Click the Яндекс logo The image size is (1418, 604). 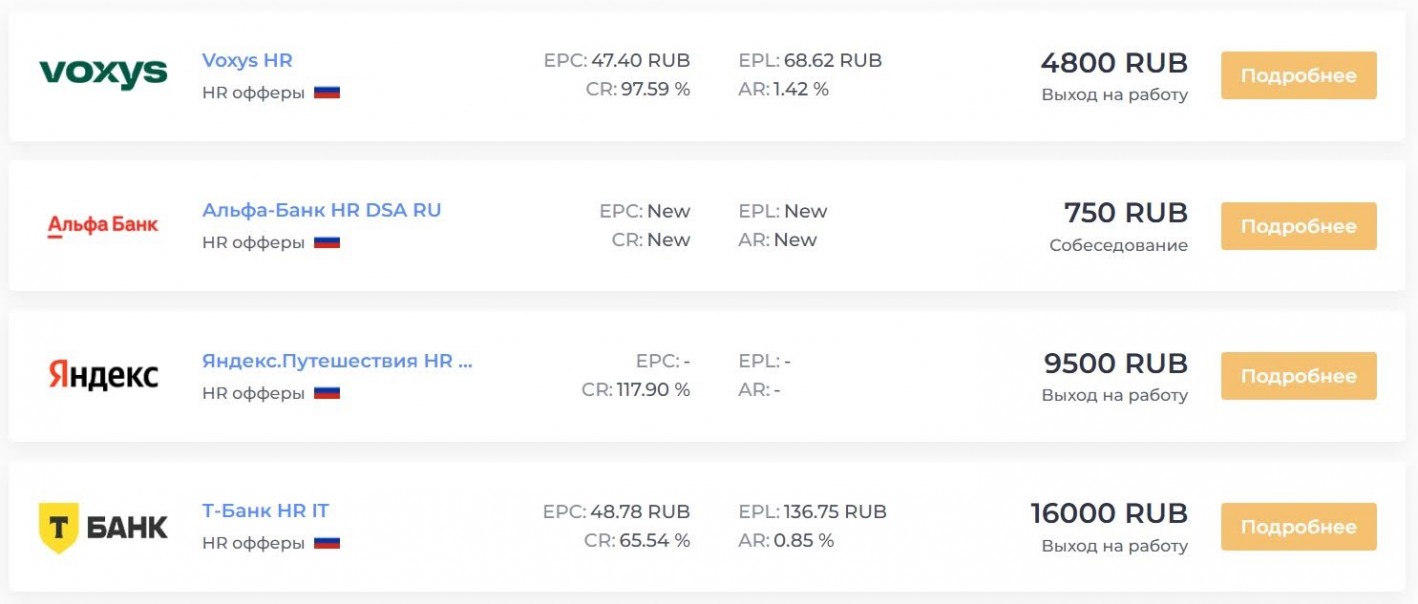(x=103, y=375)
